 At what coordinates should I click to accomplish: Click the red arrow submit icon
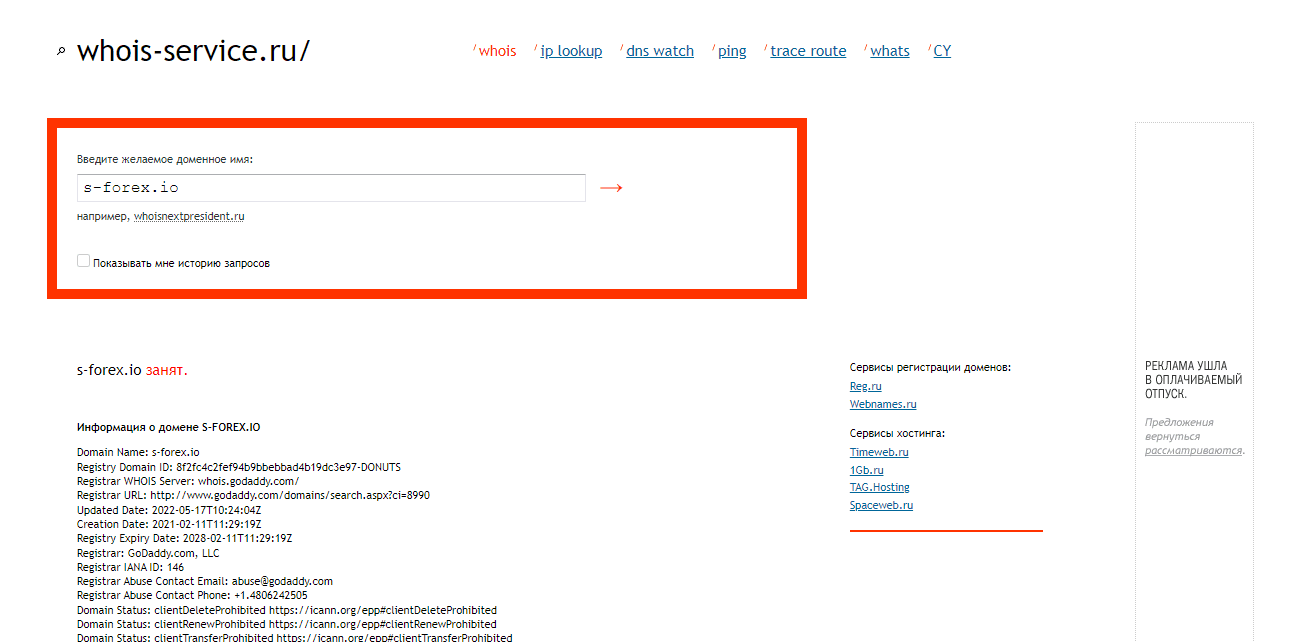tap(611, 188)
